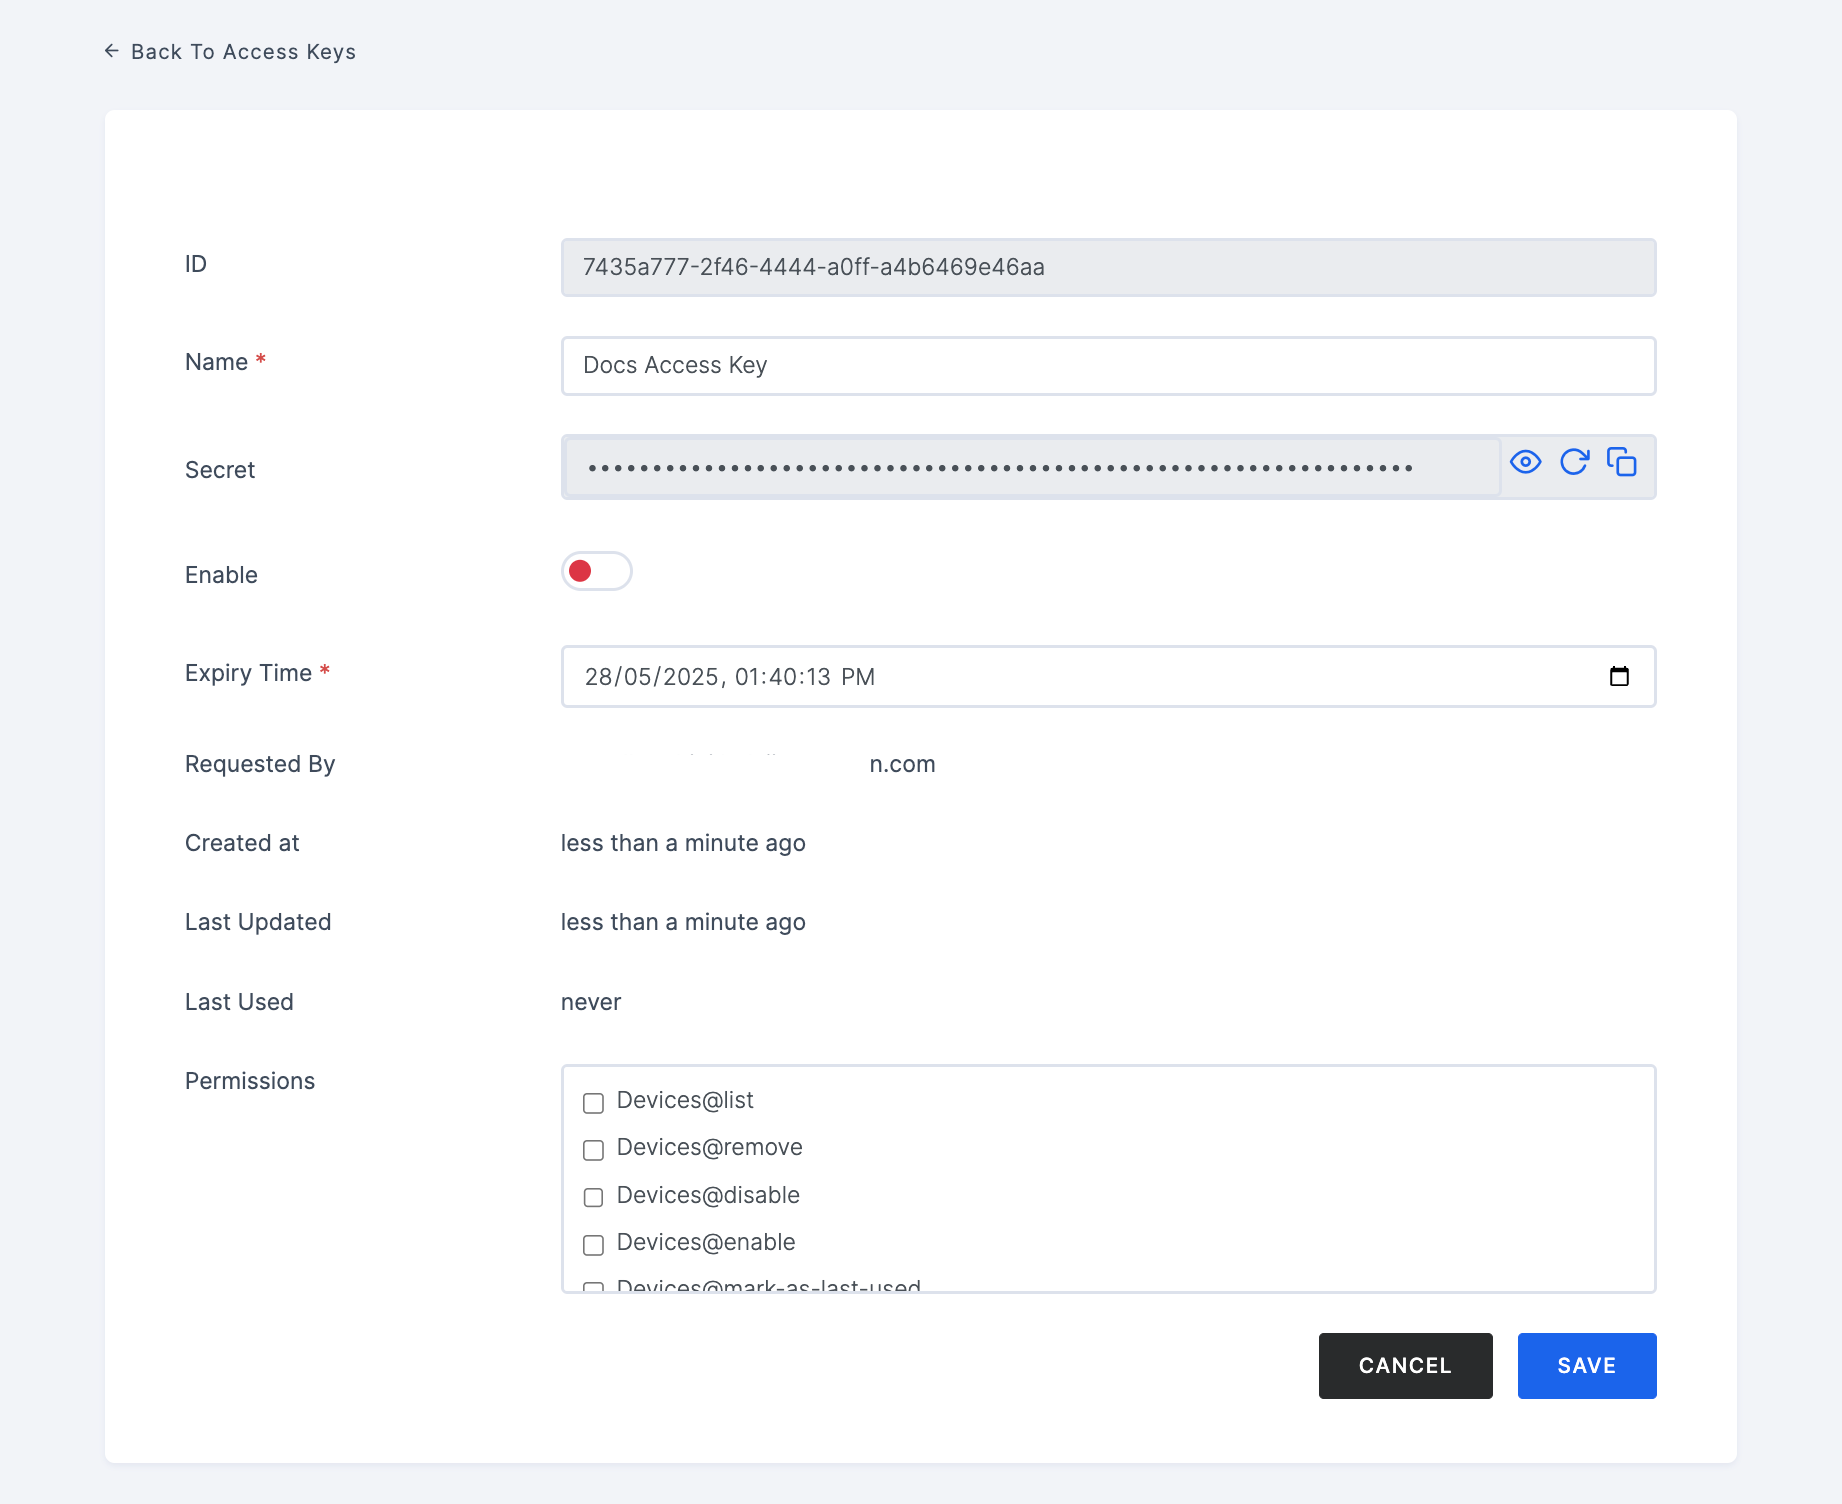Click the Secret label
The image size is (1842, 1504).
click(220, 470)
